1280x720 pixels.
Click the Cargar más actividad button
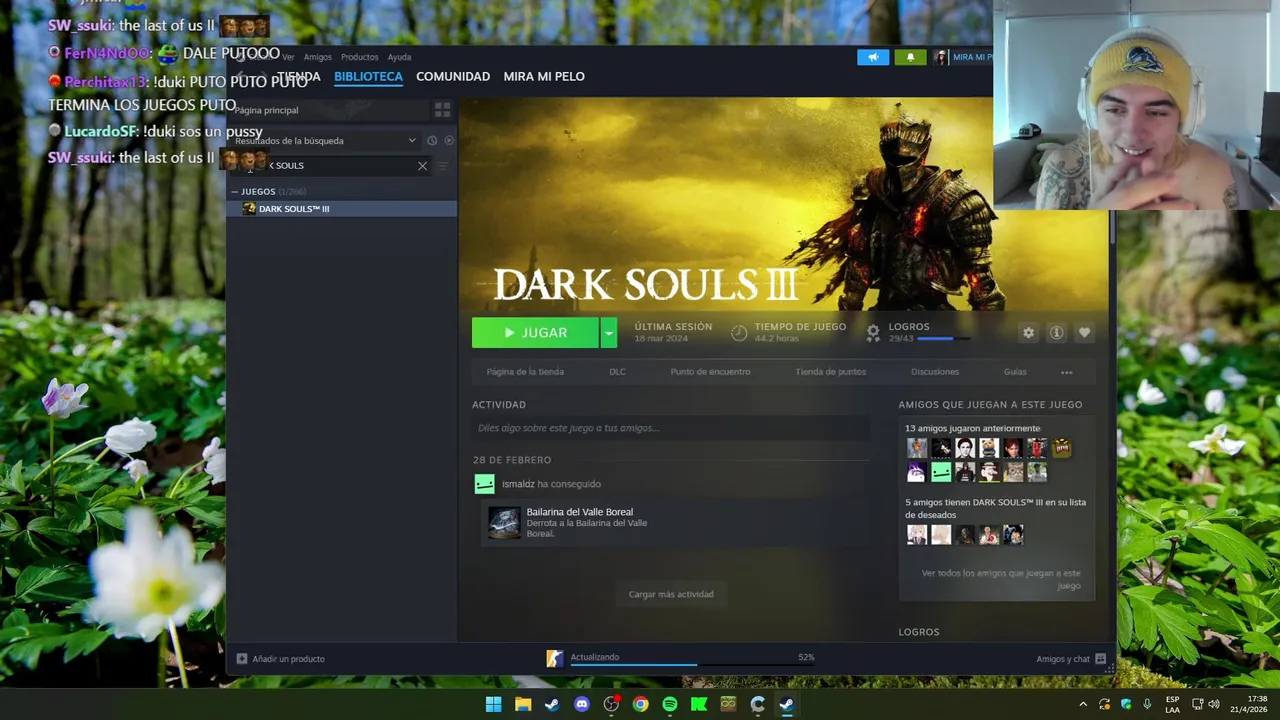[671, 594]
